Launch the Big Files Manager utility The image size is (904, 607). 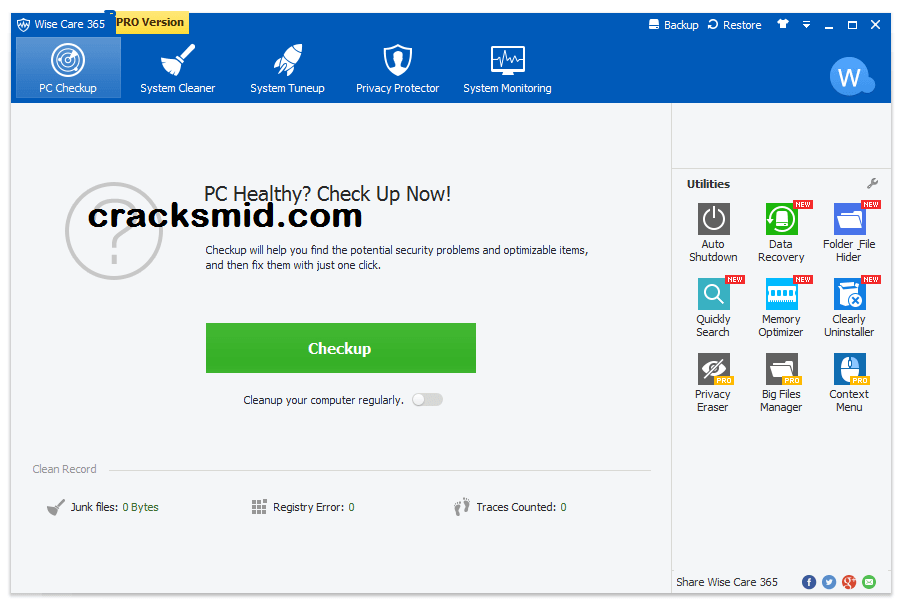click(781, 382)
